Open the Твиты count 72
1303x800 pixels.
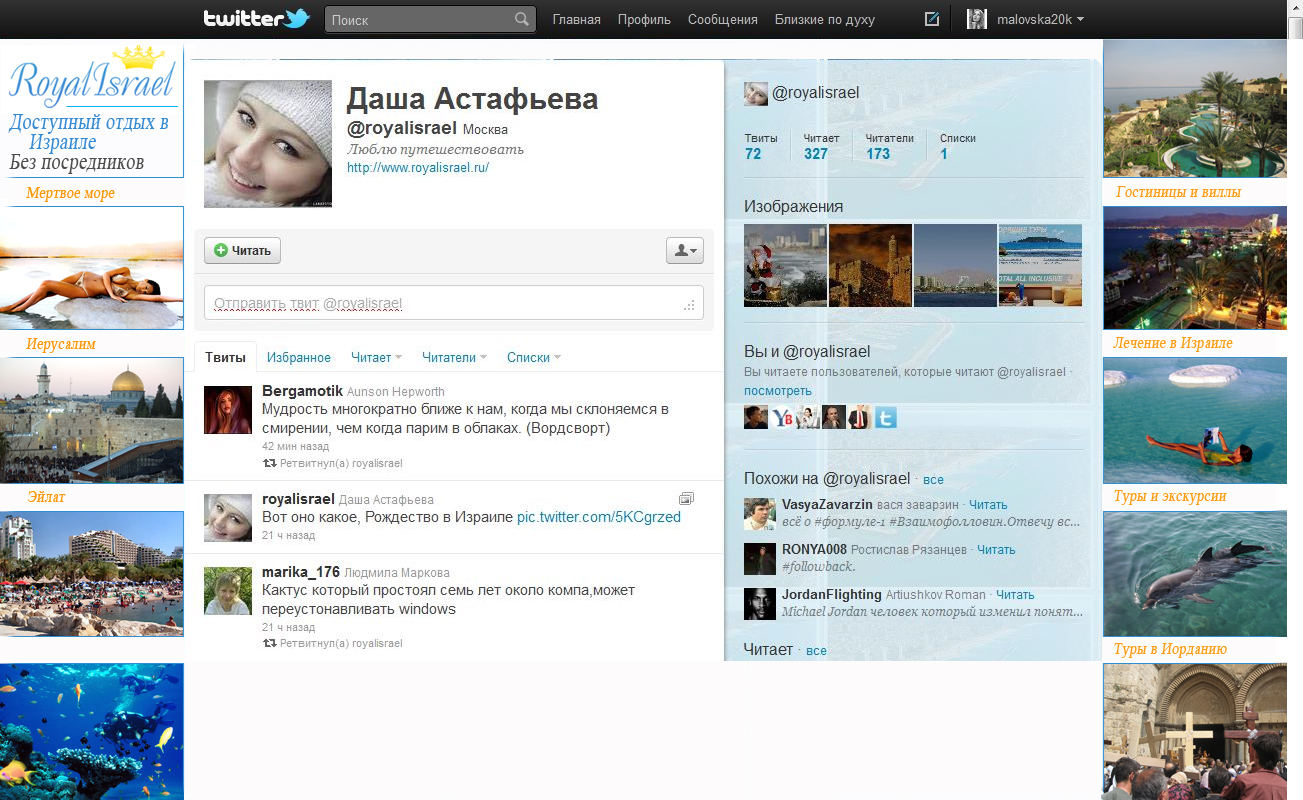pos(753,154)
